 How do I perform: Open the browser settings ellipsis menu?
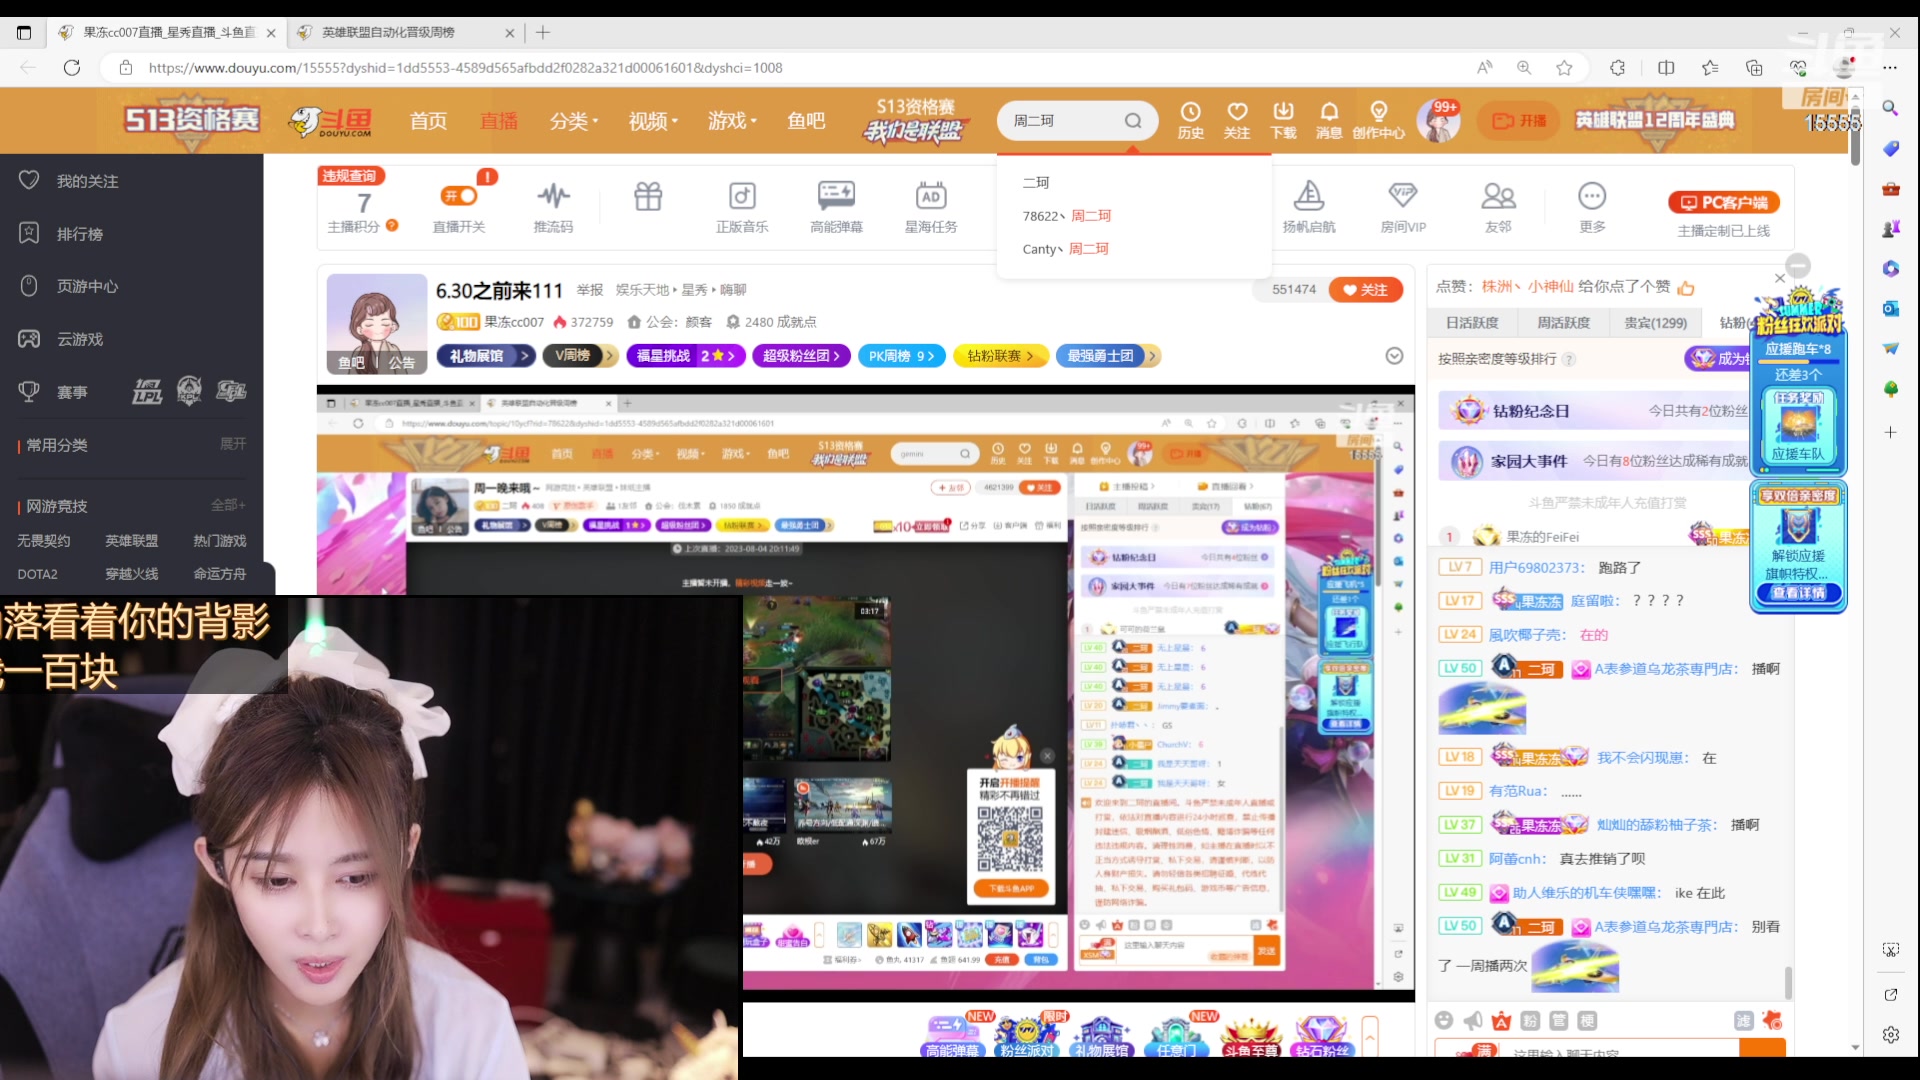[1889, 67]
